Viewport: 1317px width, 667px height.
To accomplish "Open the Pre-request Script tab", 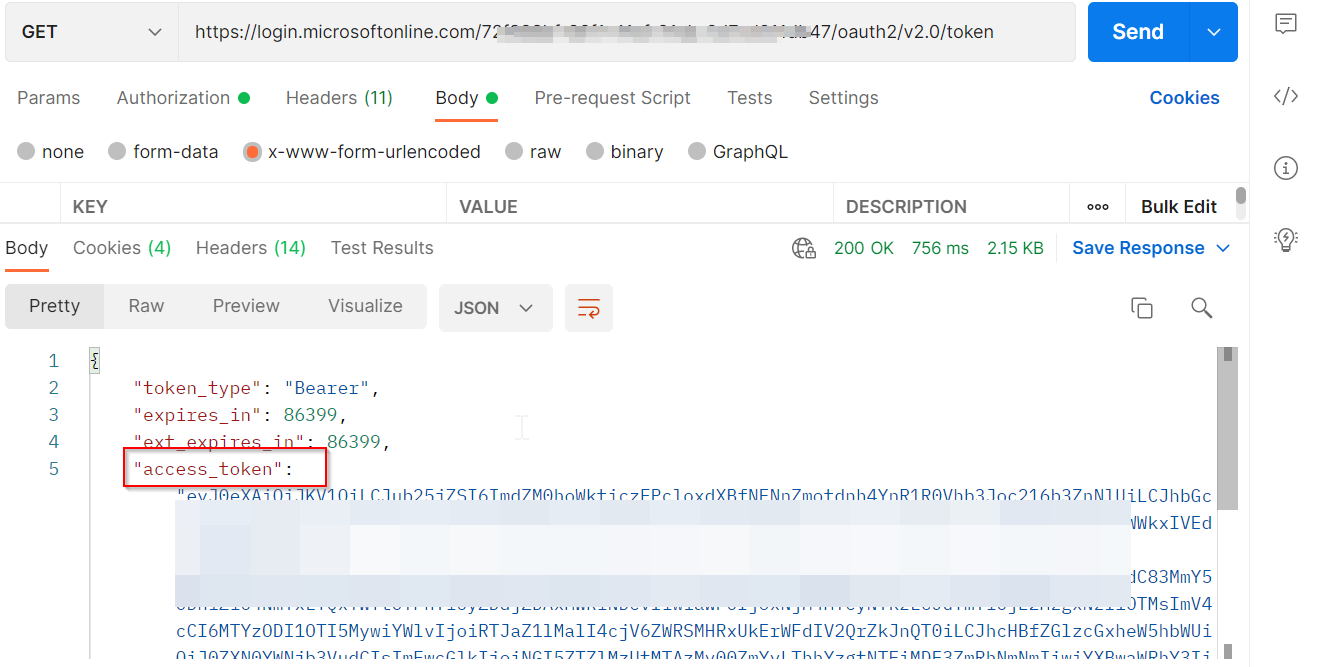I will tap(612, 98).
